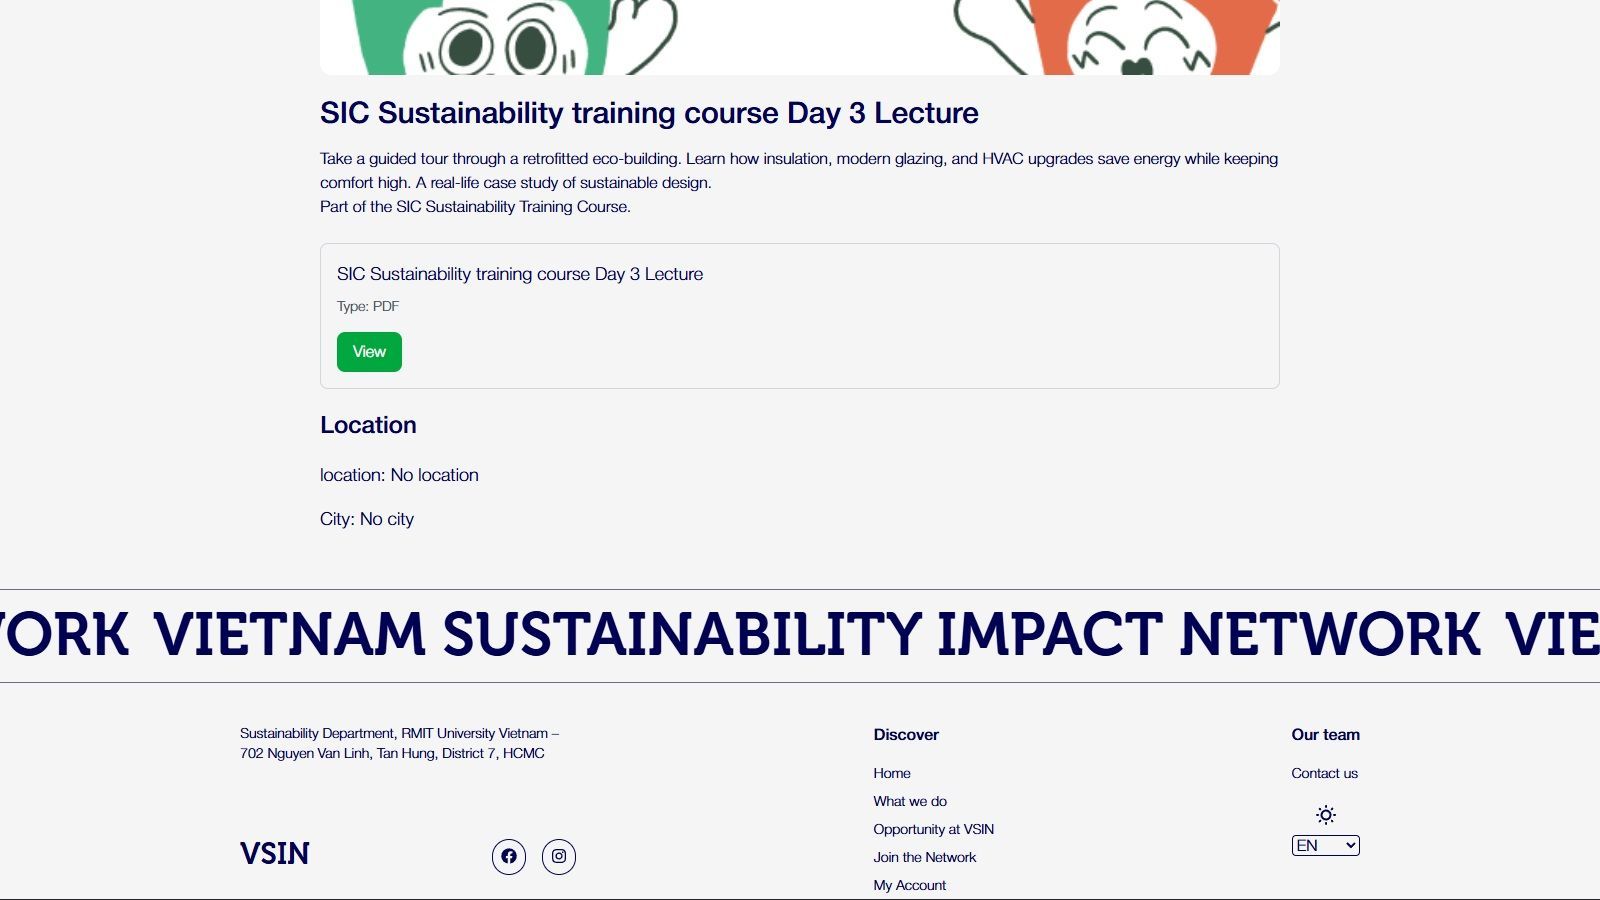Click the scrolling Vietnam Sustainability Impact Network banner
The width and height of the screenshot is (1600, 900).
pyautogui.click(x=800, y=635)
